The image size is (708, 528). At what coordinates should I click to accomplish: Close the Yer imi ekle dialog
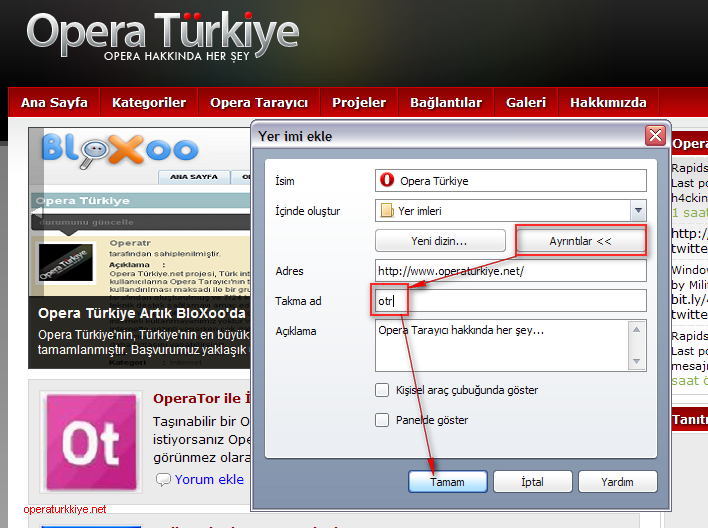click(x=655, y=136)
